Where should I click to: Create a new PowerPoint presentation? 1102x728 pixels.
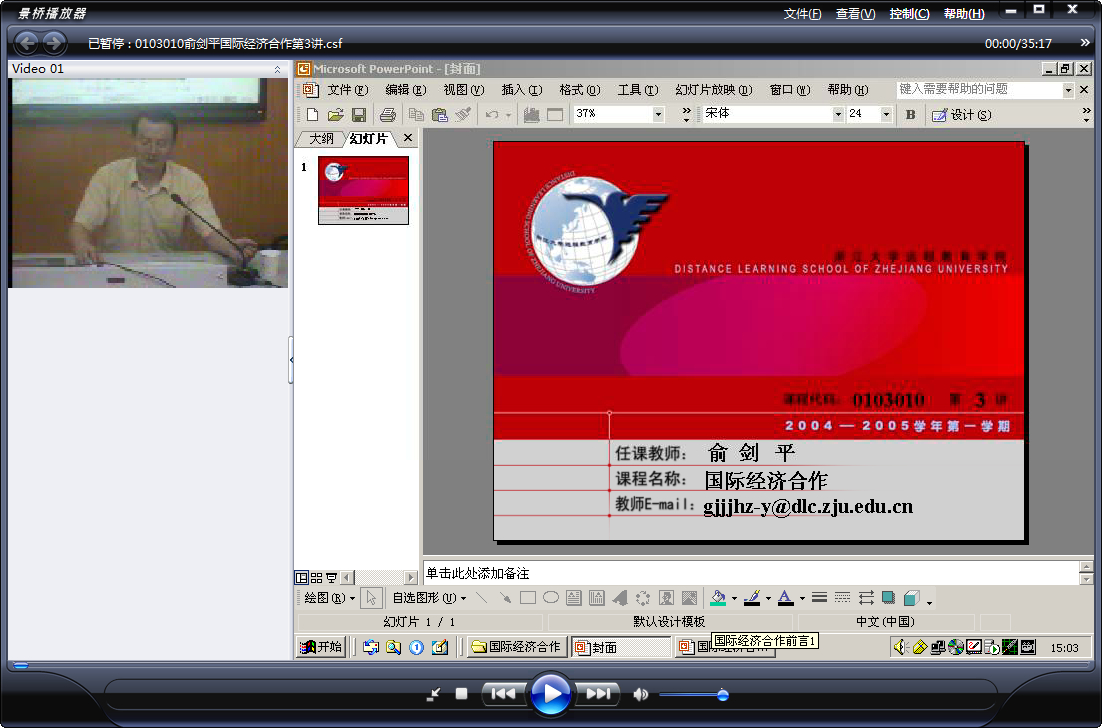tap(313, 115)
